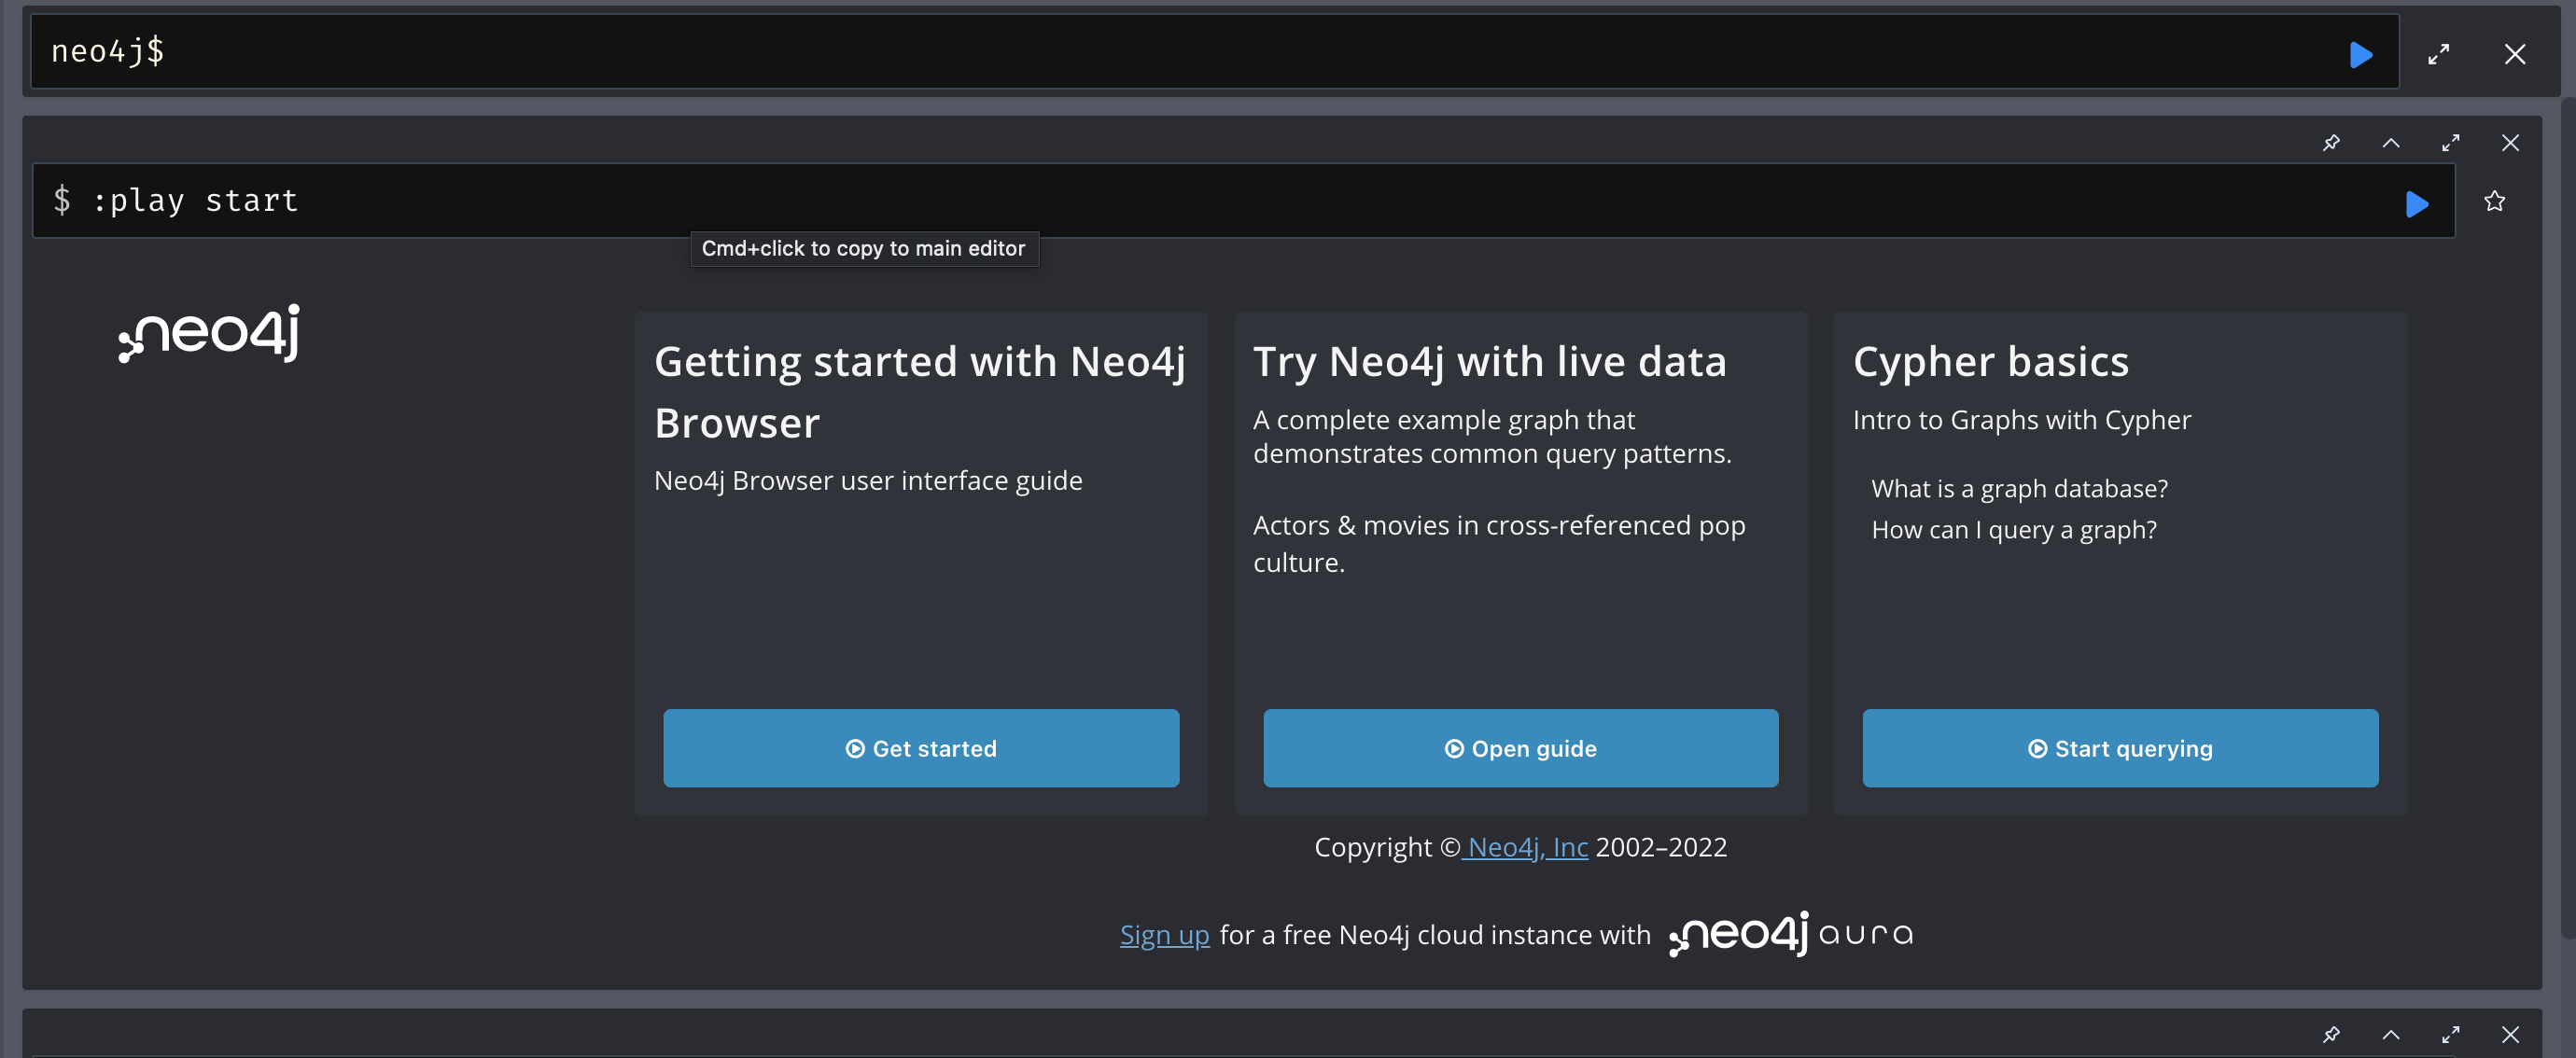Collapse the :play start frame
The height and width of the screenshot is (1058, 2576).
tap(2391, 142)
